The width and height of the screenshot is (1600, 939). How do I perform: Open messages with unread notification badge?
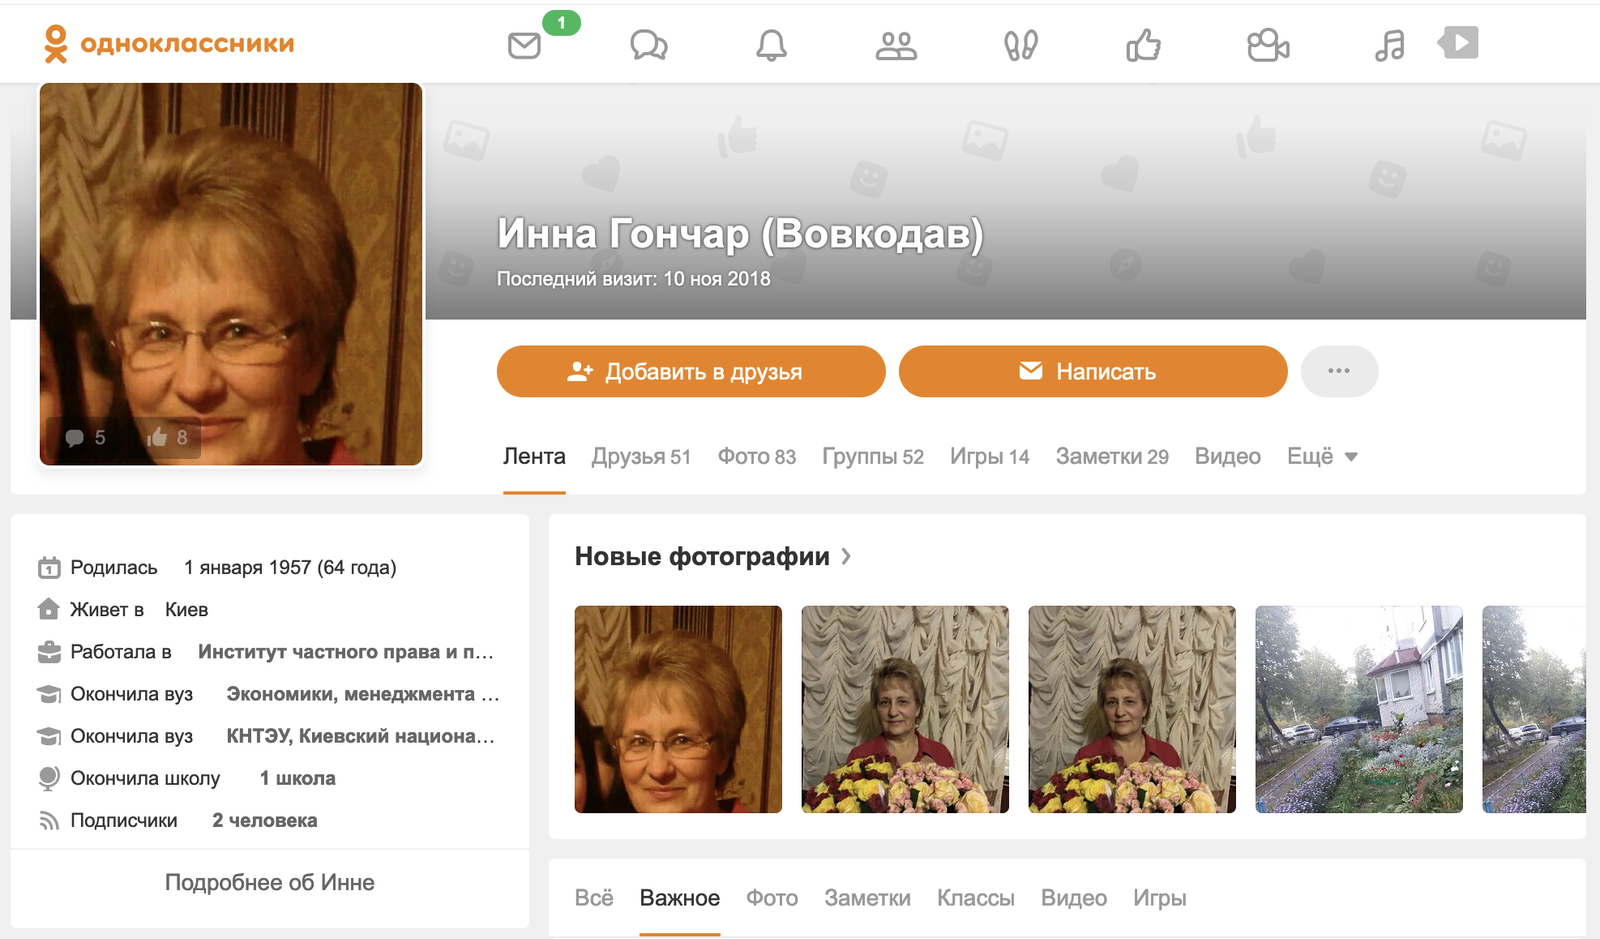click(x=523, y=45)
